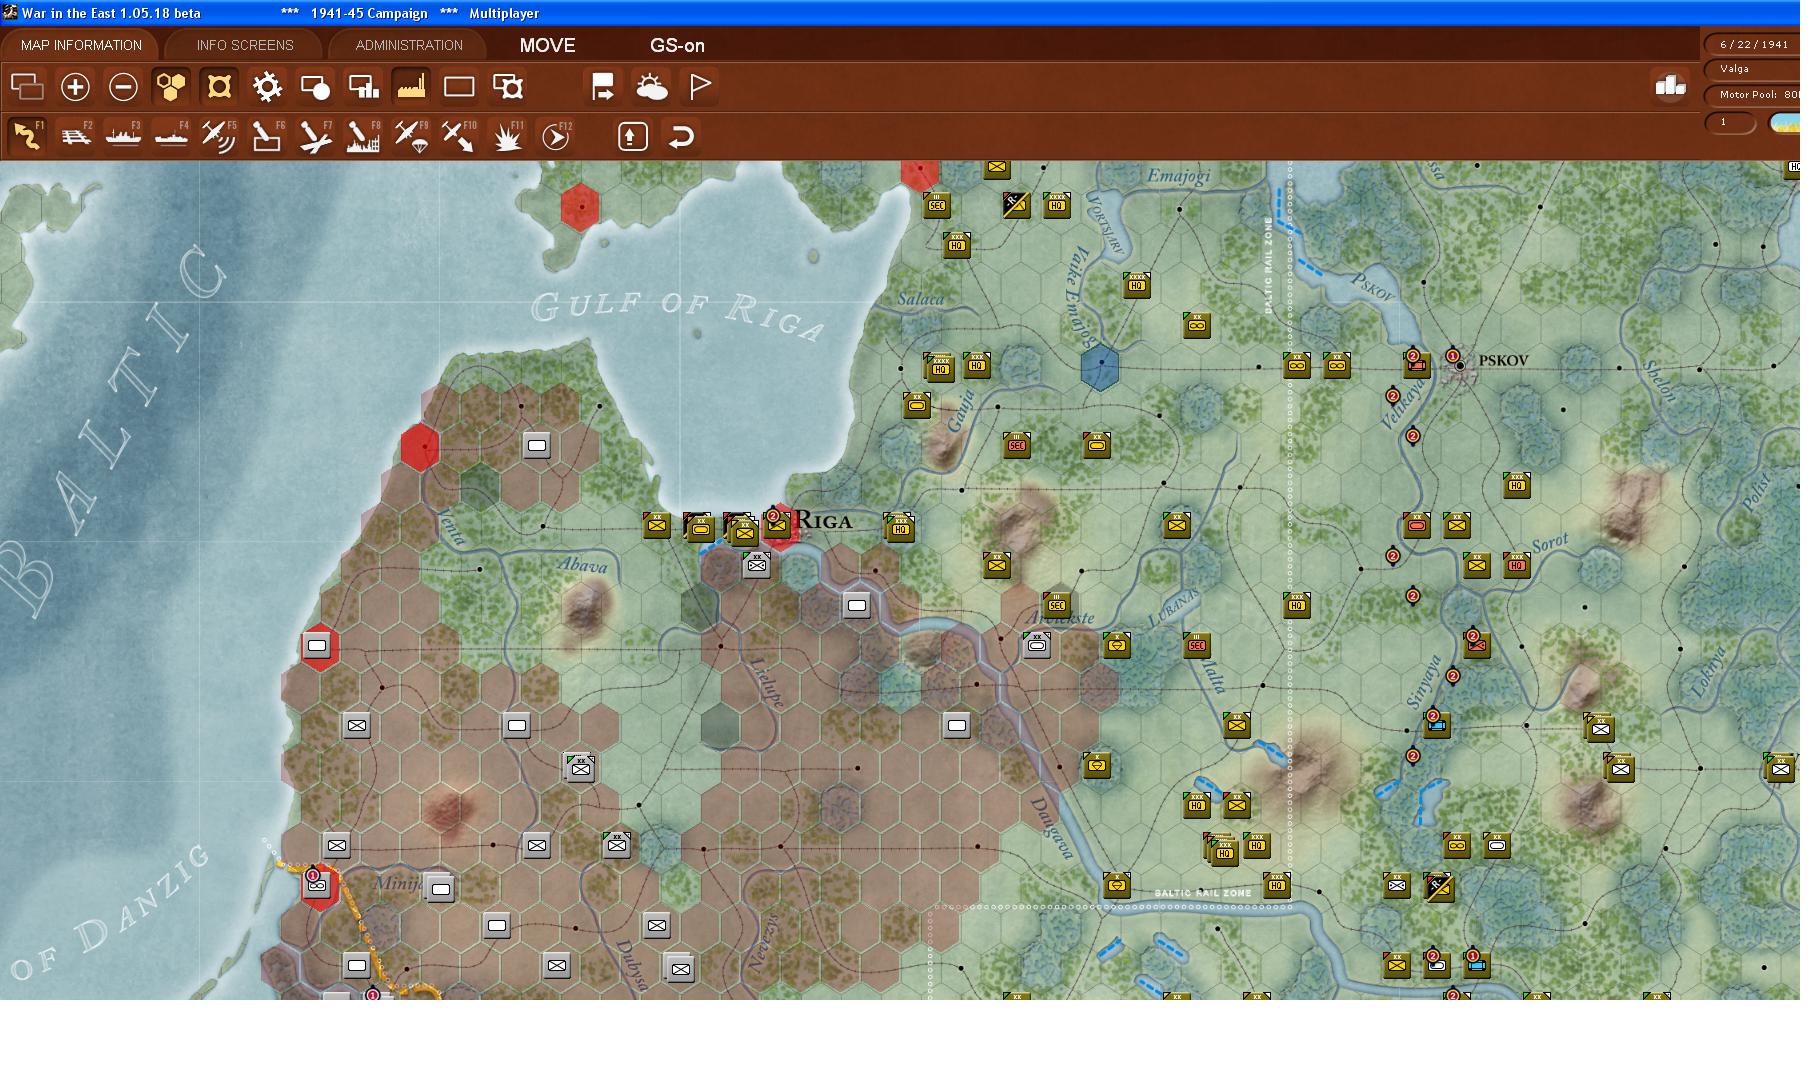This screenshot has height=1080, width=1820.
Task: Open the MAP INFORMATION tab
Action: coord(81,45)
